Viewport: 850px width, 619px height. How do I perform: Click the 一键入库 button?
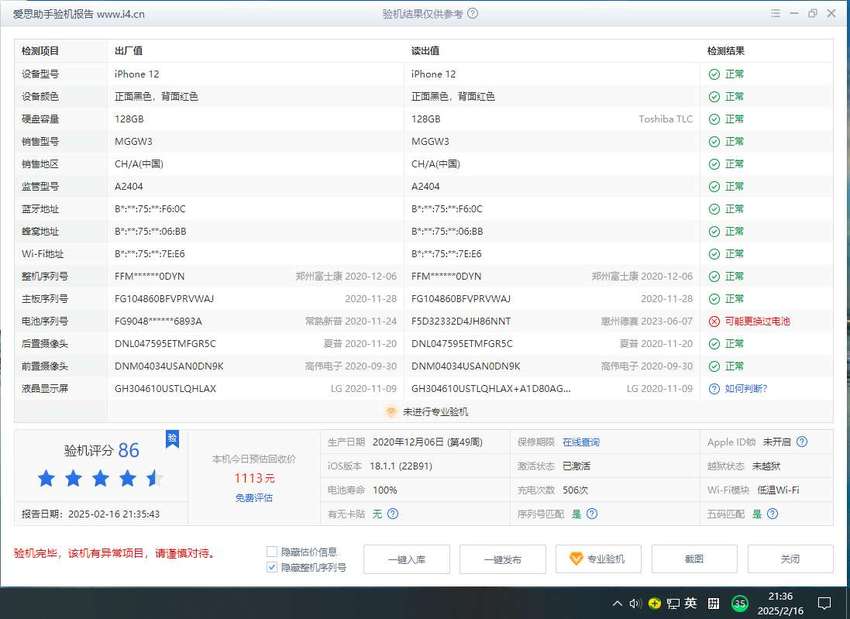(x=407, y=559)
